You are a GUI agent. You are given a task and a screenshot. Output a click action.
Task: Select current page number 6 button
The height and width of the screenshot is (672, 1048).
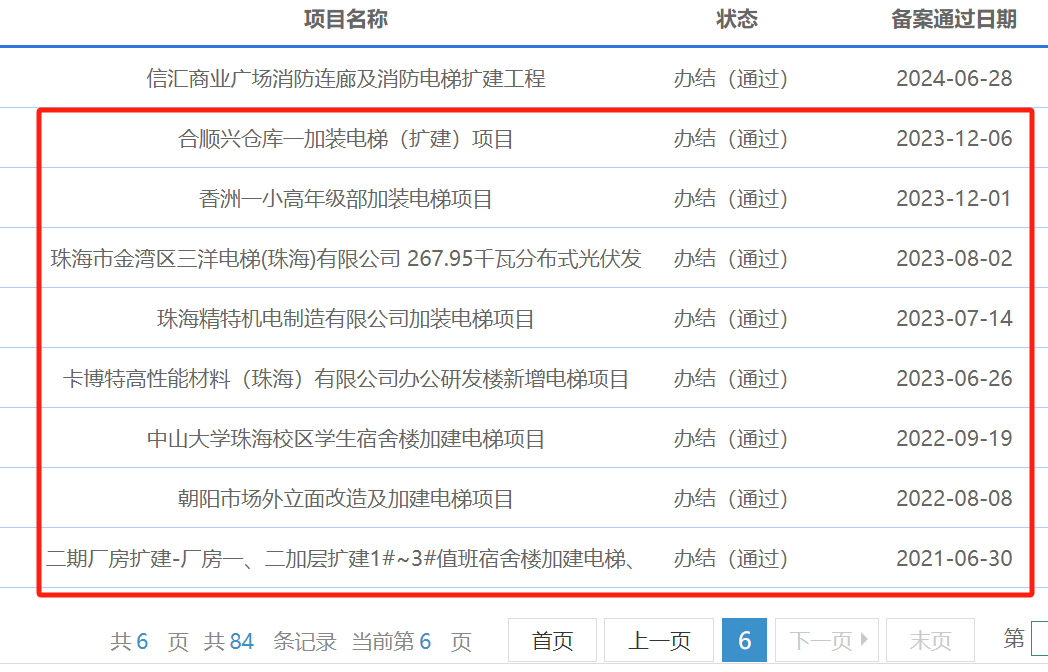(745, 641)
